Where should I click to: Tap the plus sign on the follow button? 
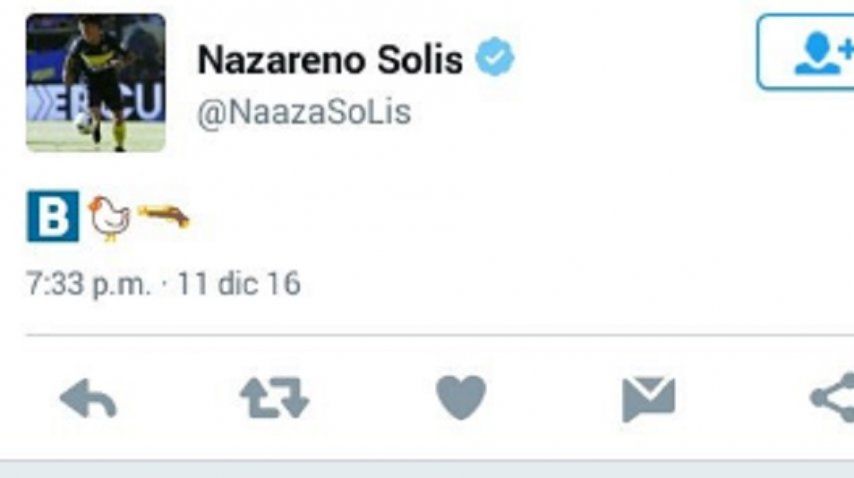[846, 50]
